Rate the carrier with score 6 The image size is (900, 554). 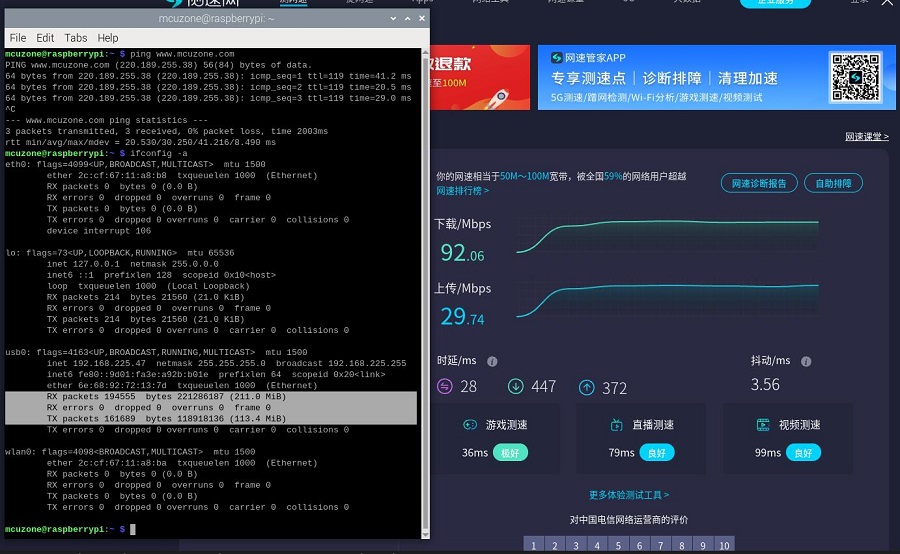point(639,545)
